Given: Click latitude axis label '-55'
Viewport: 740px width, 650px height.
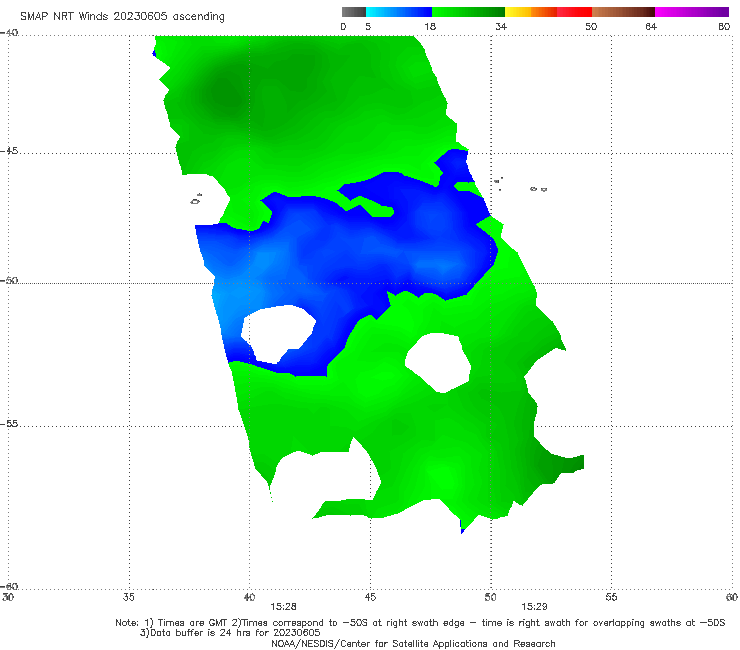Looking at the screenshot, I should (9, 423).
